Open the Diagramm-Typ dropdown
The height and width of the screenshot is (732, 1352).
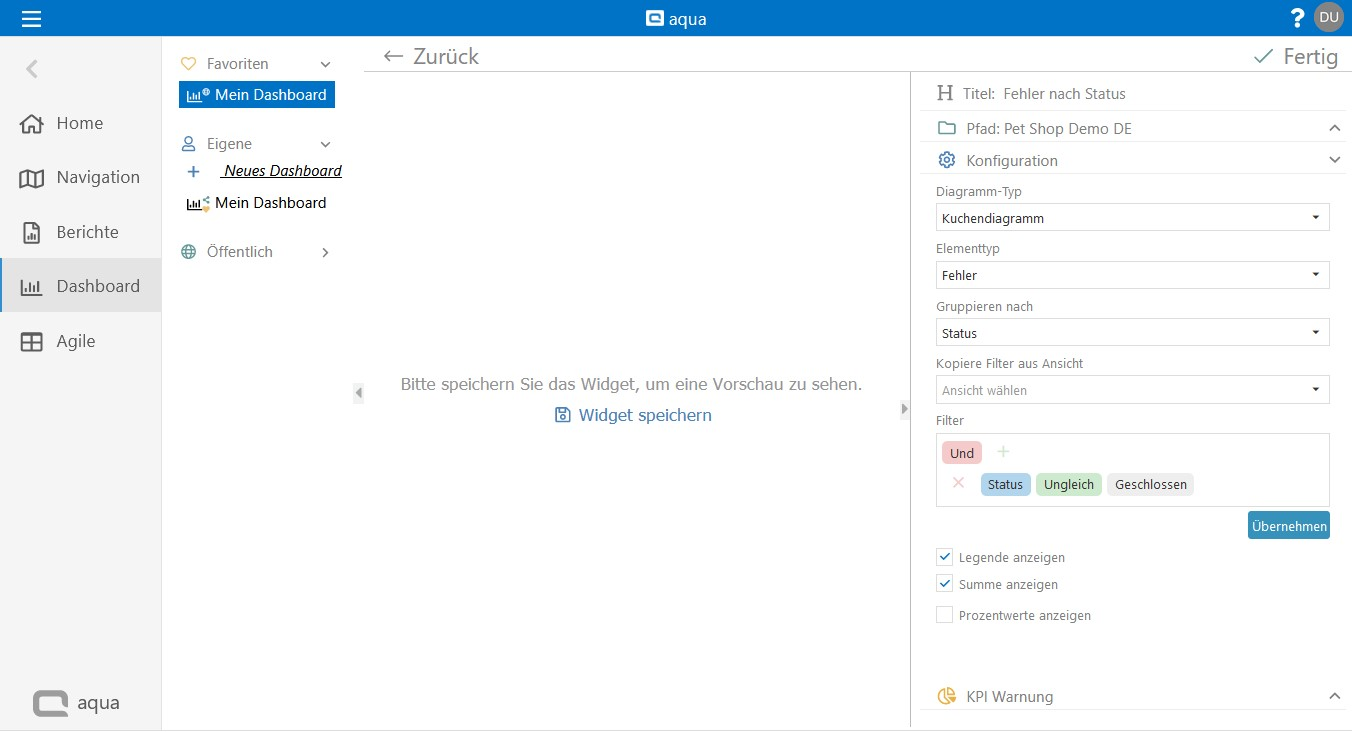1132,218
